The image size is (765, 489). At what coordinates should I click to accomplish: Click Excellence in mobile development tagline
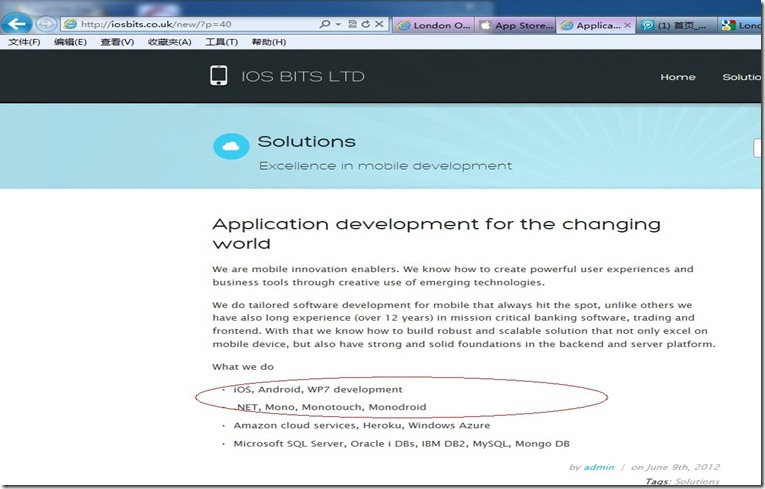[x=385, y=166]
